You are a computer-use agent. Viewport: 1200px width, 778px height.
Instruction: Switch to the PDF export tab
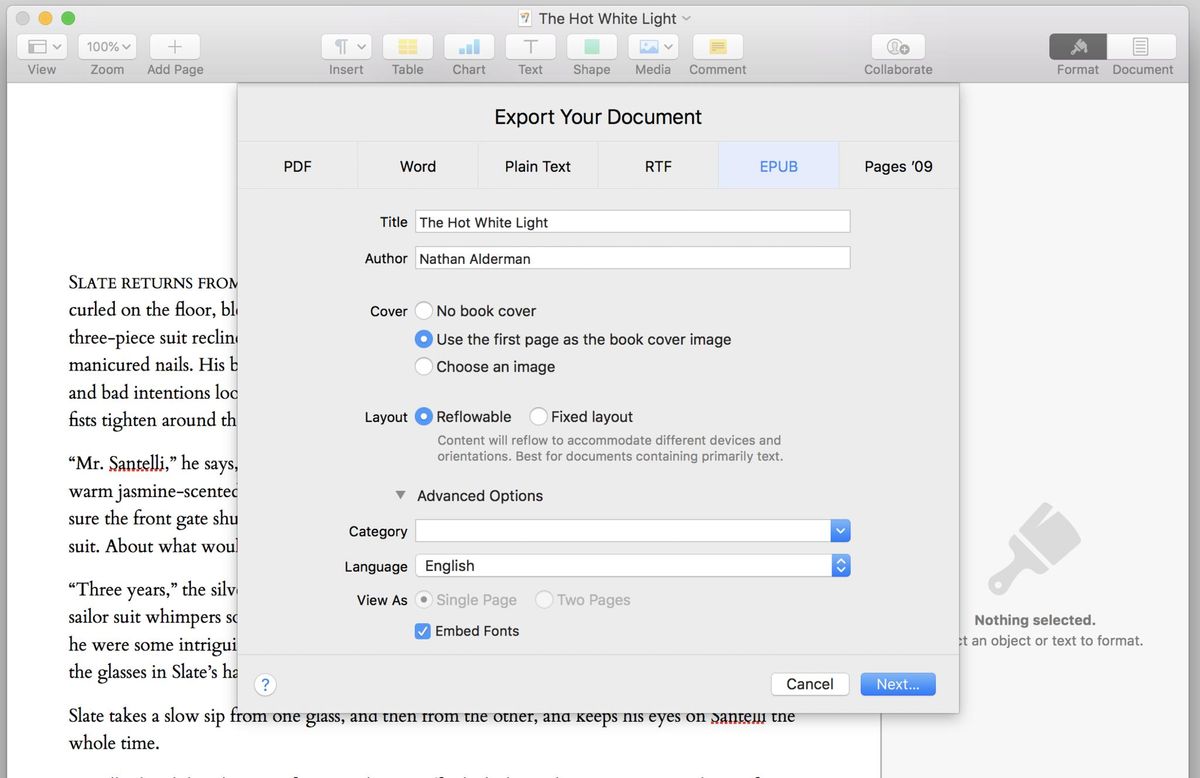pyautogui.click(x=298, y=166)
